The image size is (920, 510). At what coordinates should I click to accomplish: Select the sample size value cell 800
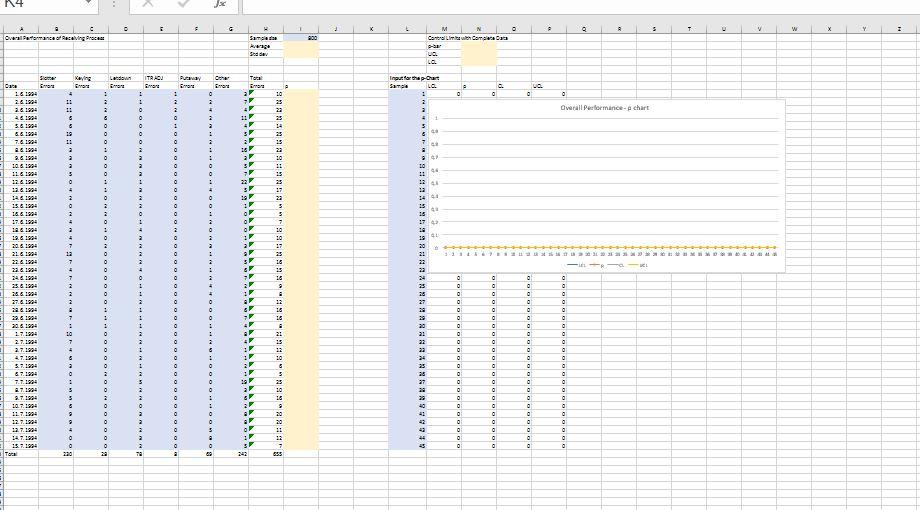tap(301, 38)
